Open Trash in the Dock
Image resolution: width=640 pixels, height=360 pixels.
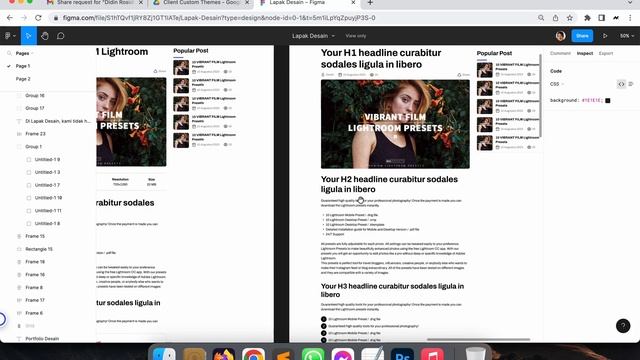tap(476, 354)
